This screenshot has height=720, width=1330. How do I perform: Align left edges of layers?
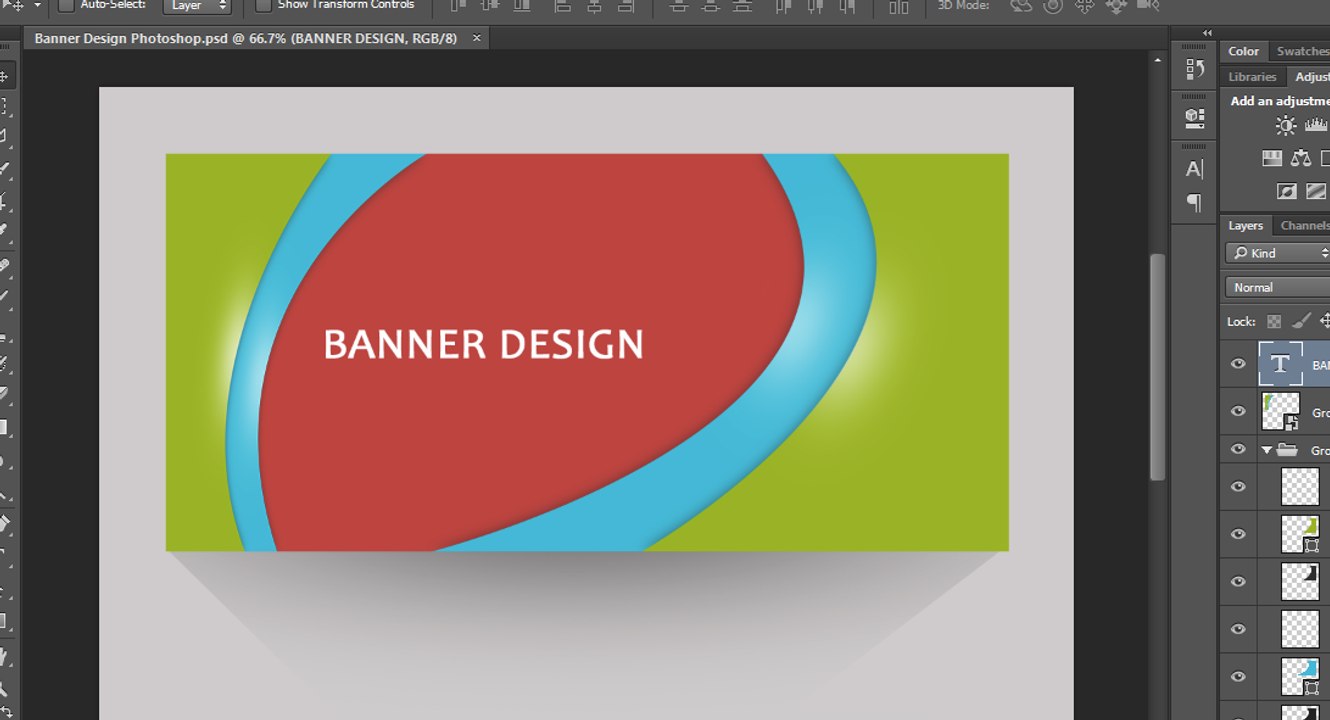tap(563, 6)
